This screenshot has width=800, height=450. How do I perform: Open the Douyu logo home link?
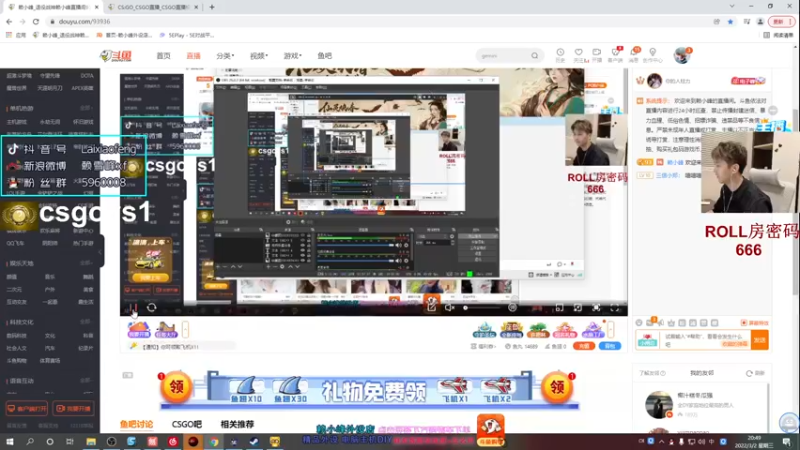116,56
